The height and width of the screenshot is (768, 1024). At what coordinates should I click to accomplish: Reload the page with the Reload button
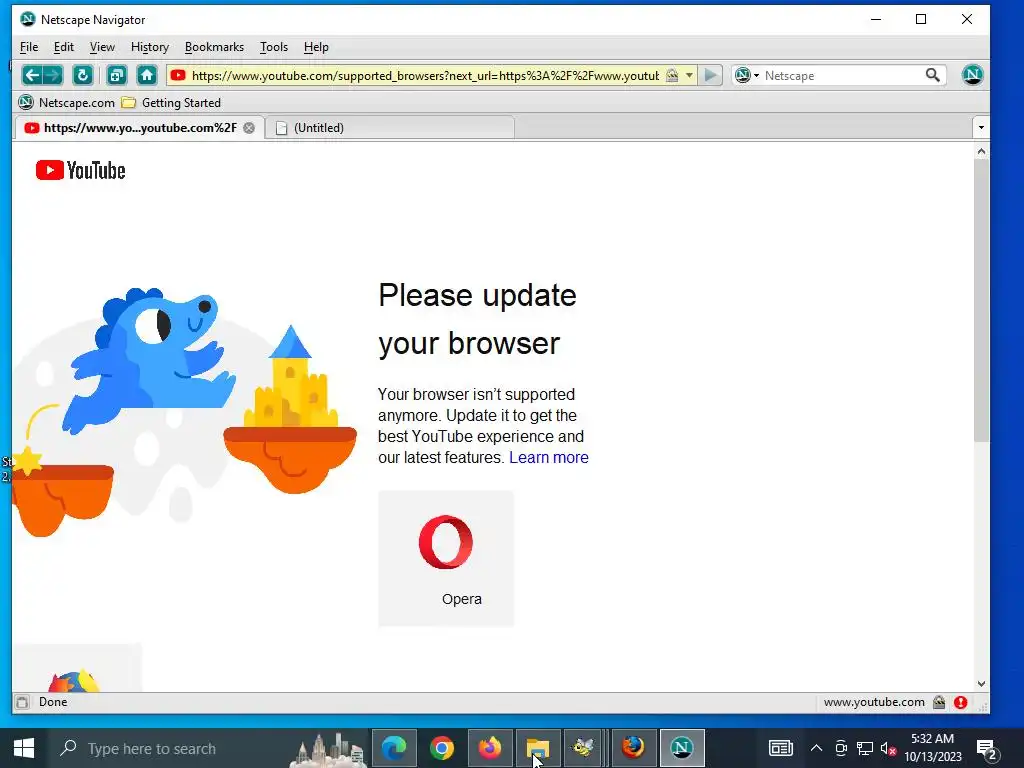pos(82,75)
